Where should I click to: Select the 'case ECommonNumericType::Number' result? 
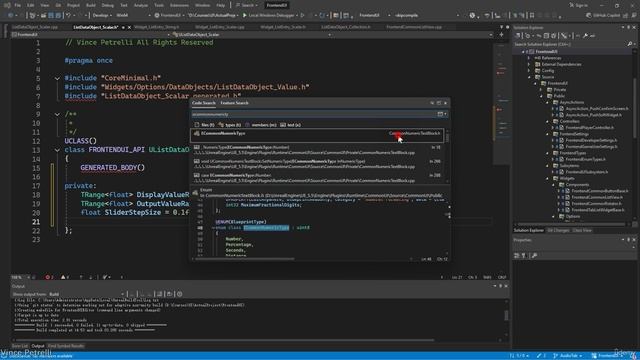click(x=317, y=178)
